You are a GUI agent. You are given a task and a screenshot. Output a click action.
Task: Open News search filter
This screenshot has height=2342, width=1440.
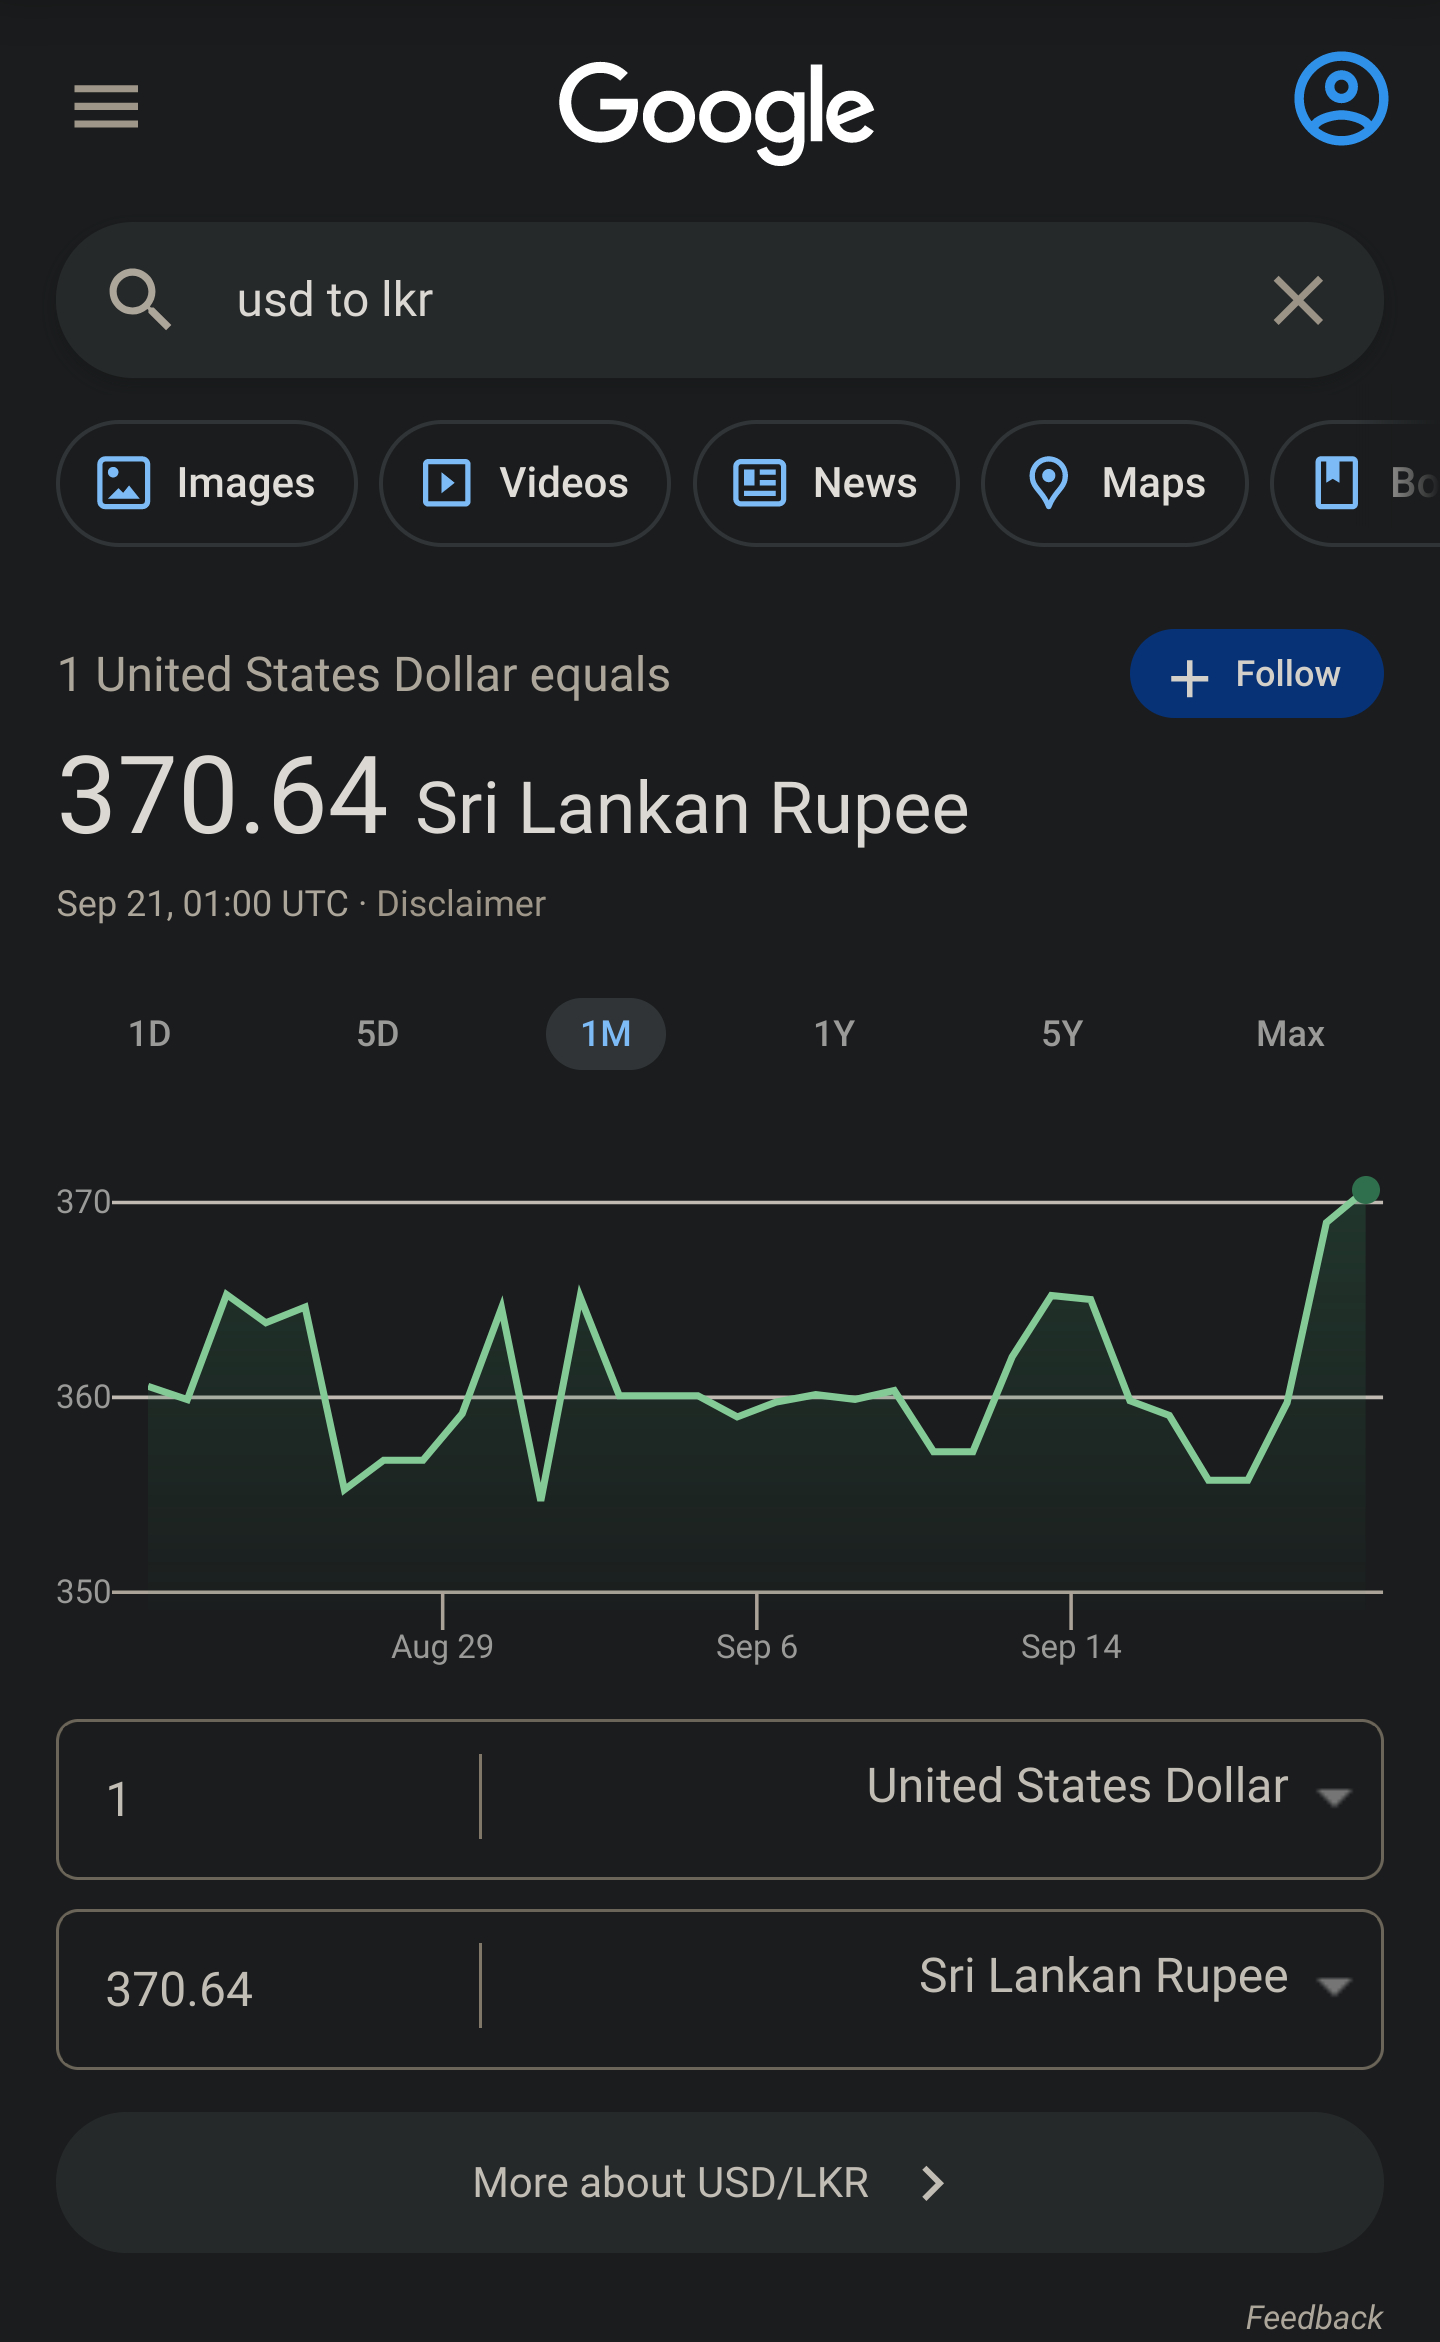[826, 483]
